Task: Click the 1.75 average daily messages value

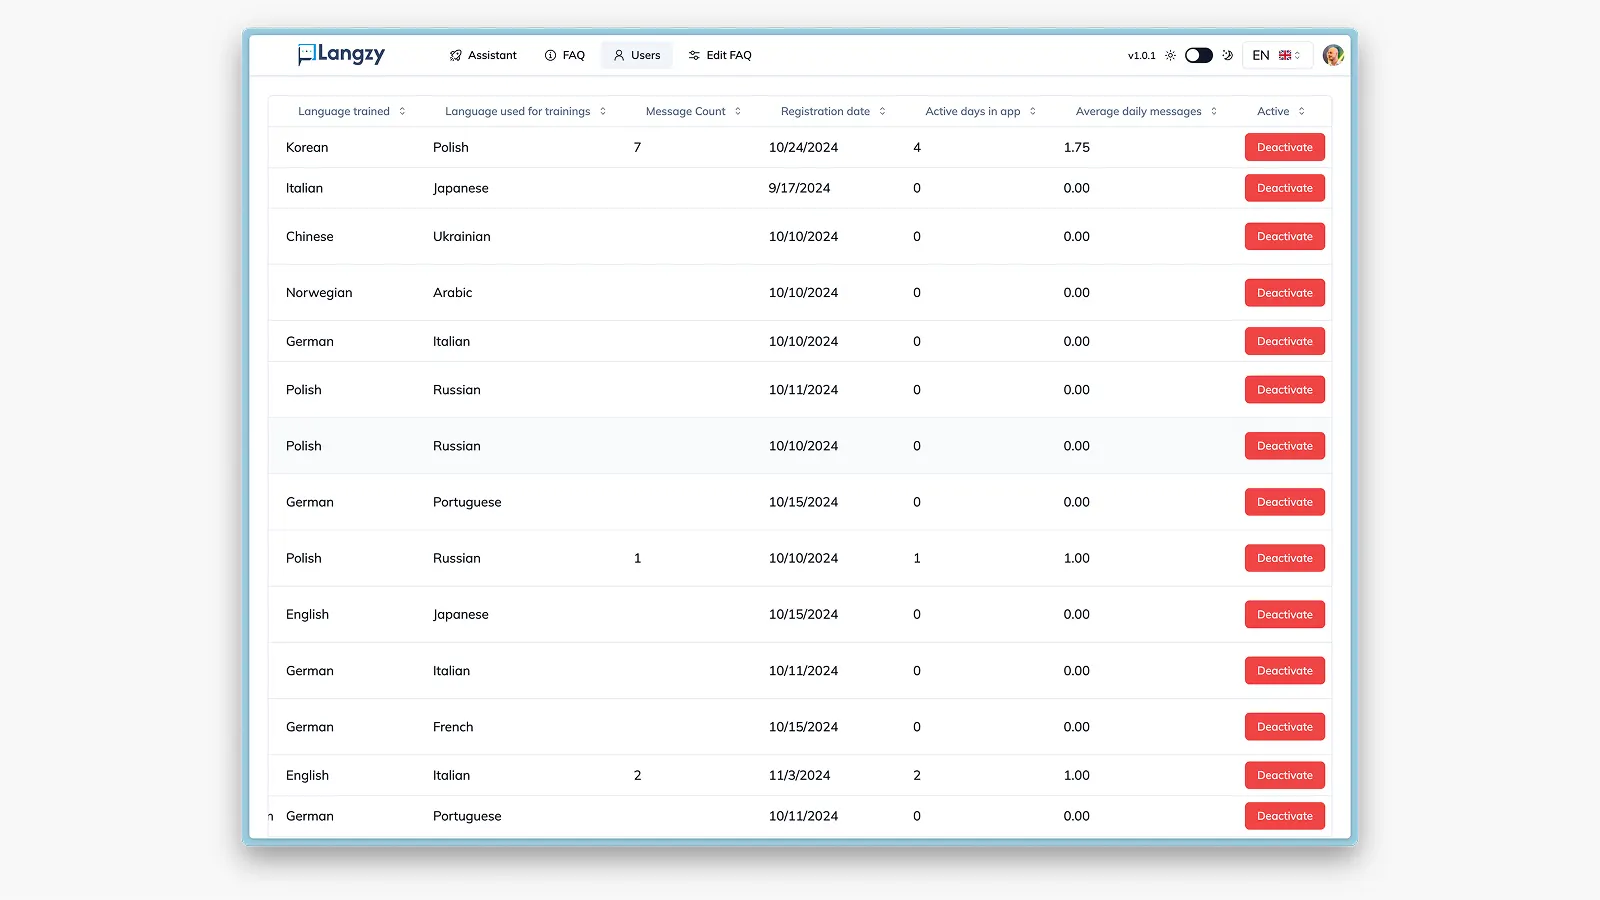Action: coord(1077,148)
